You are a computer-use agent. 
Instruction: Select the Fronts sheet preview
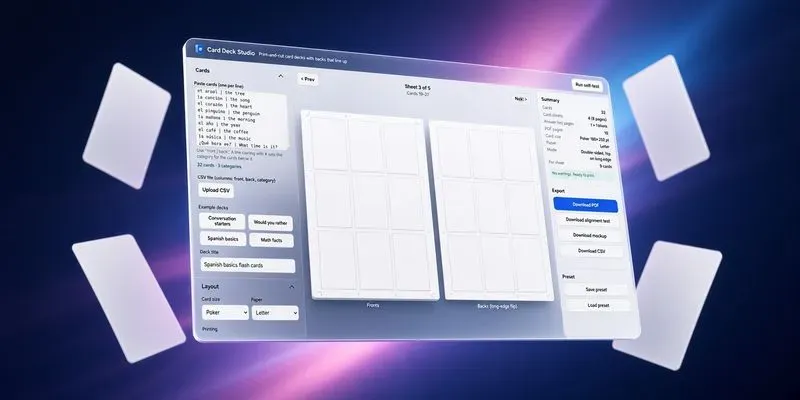[x=369, y=205]
